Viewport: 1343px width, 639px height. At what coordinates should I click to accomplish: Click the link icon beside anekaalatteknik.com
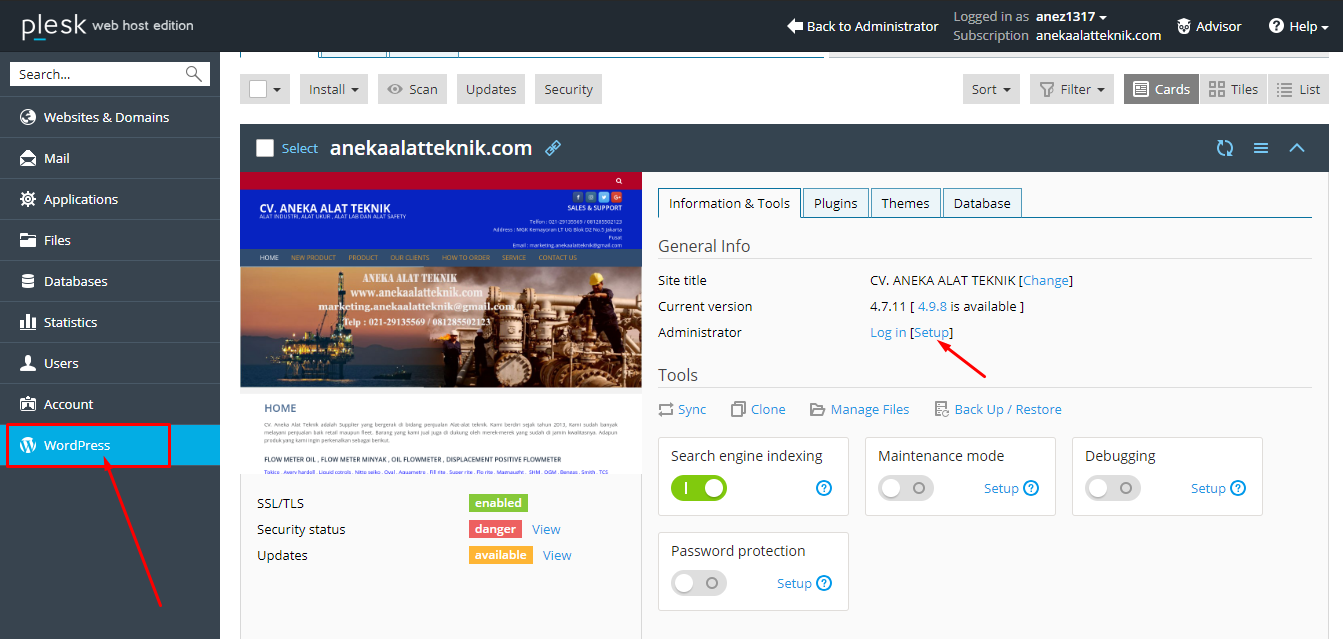(553, 148)
